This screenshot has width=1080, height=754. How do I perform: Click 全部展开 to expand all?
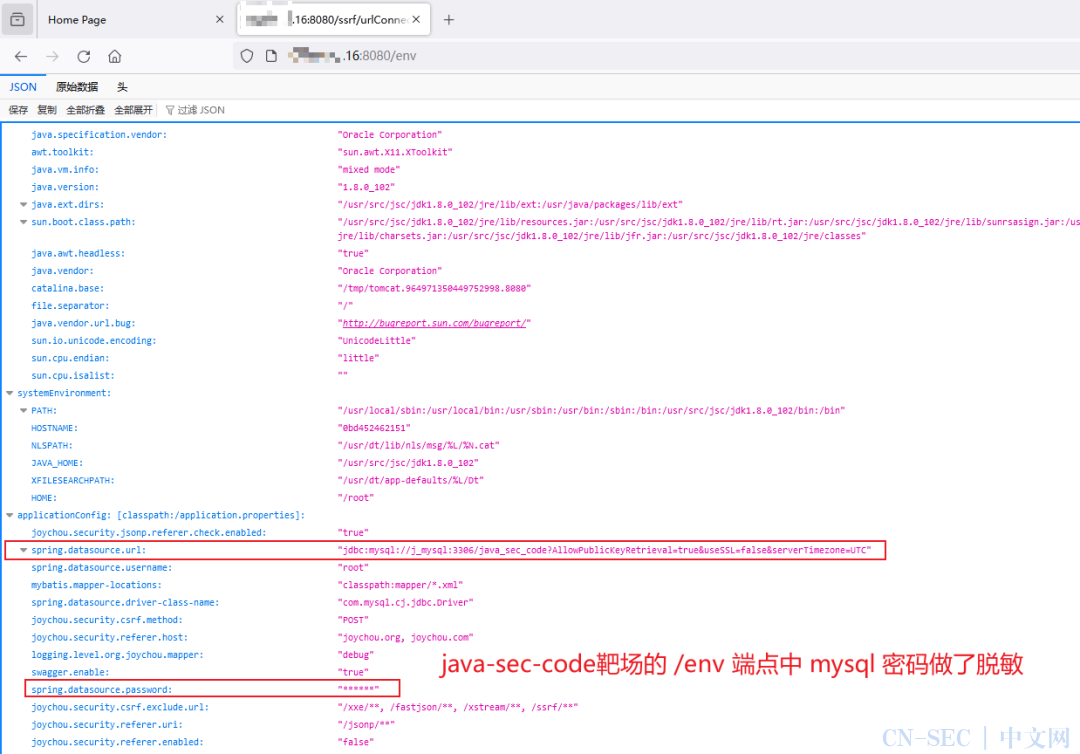click(x=133, y=110)
